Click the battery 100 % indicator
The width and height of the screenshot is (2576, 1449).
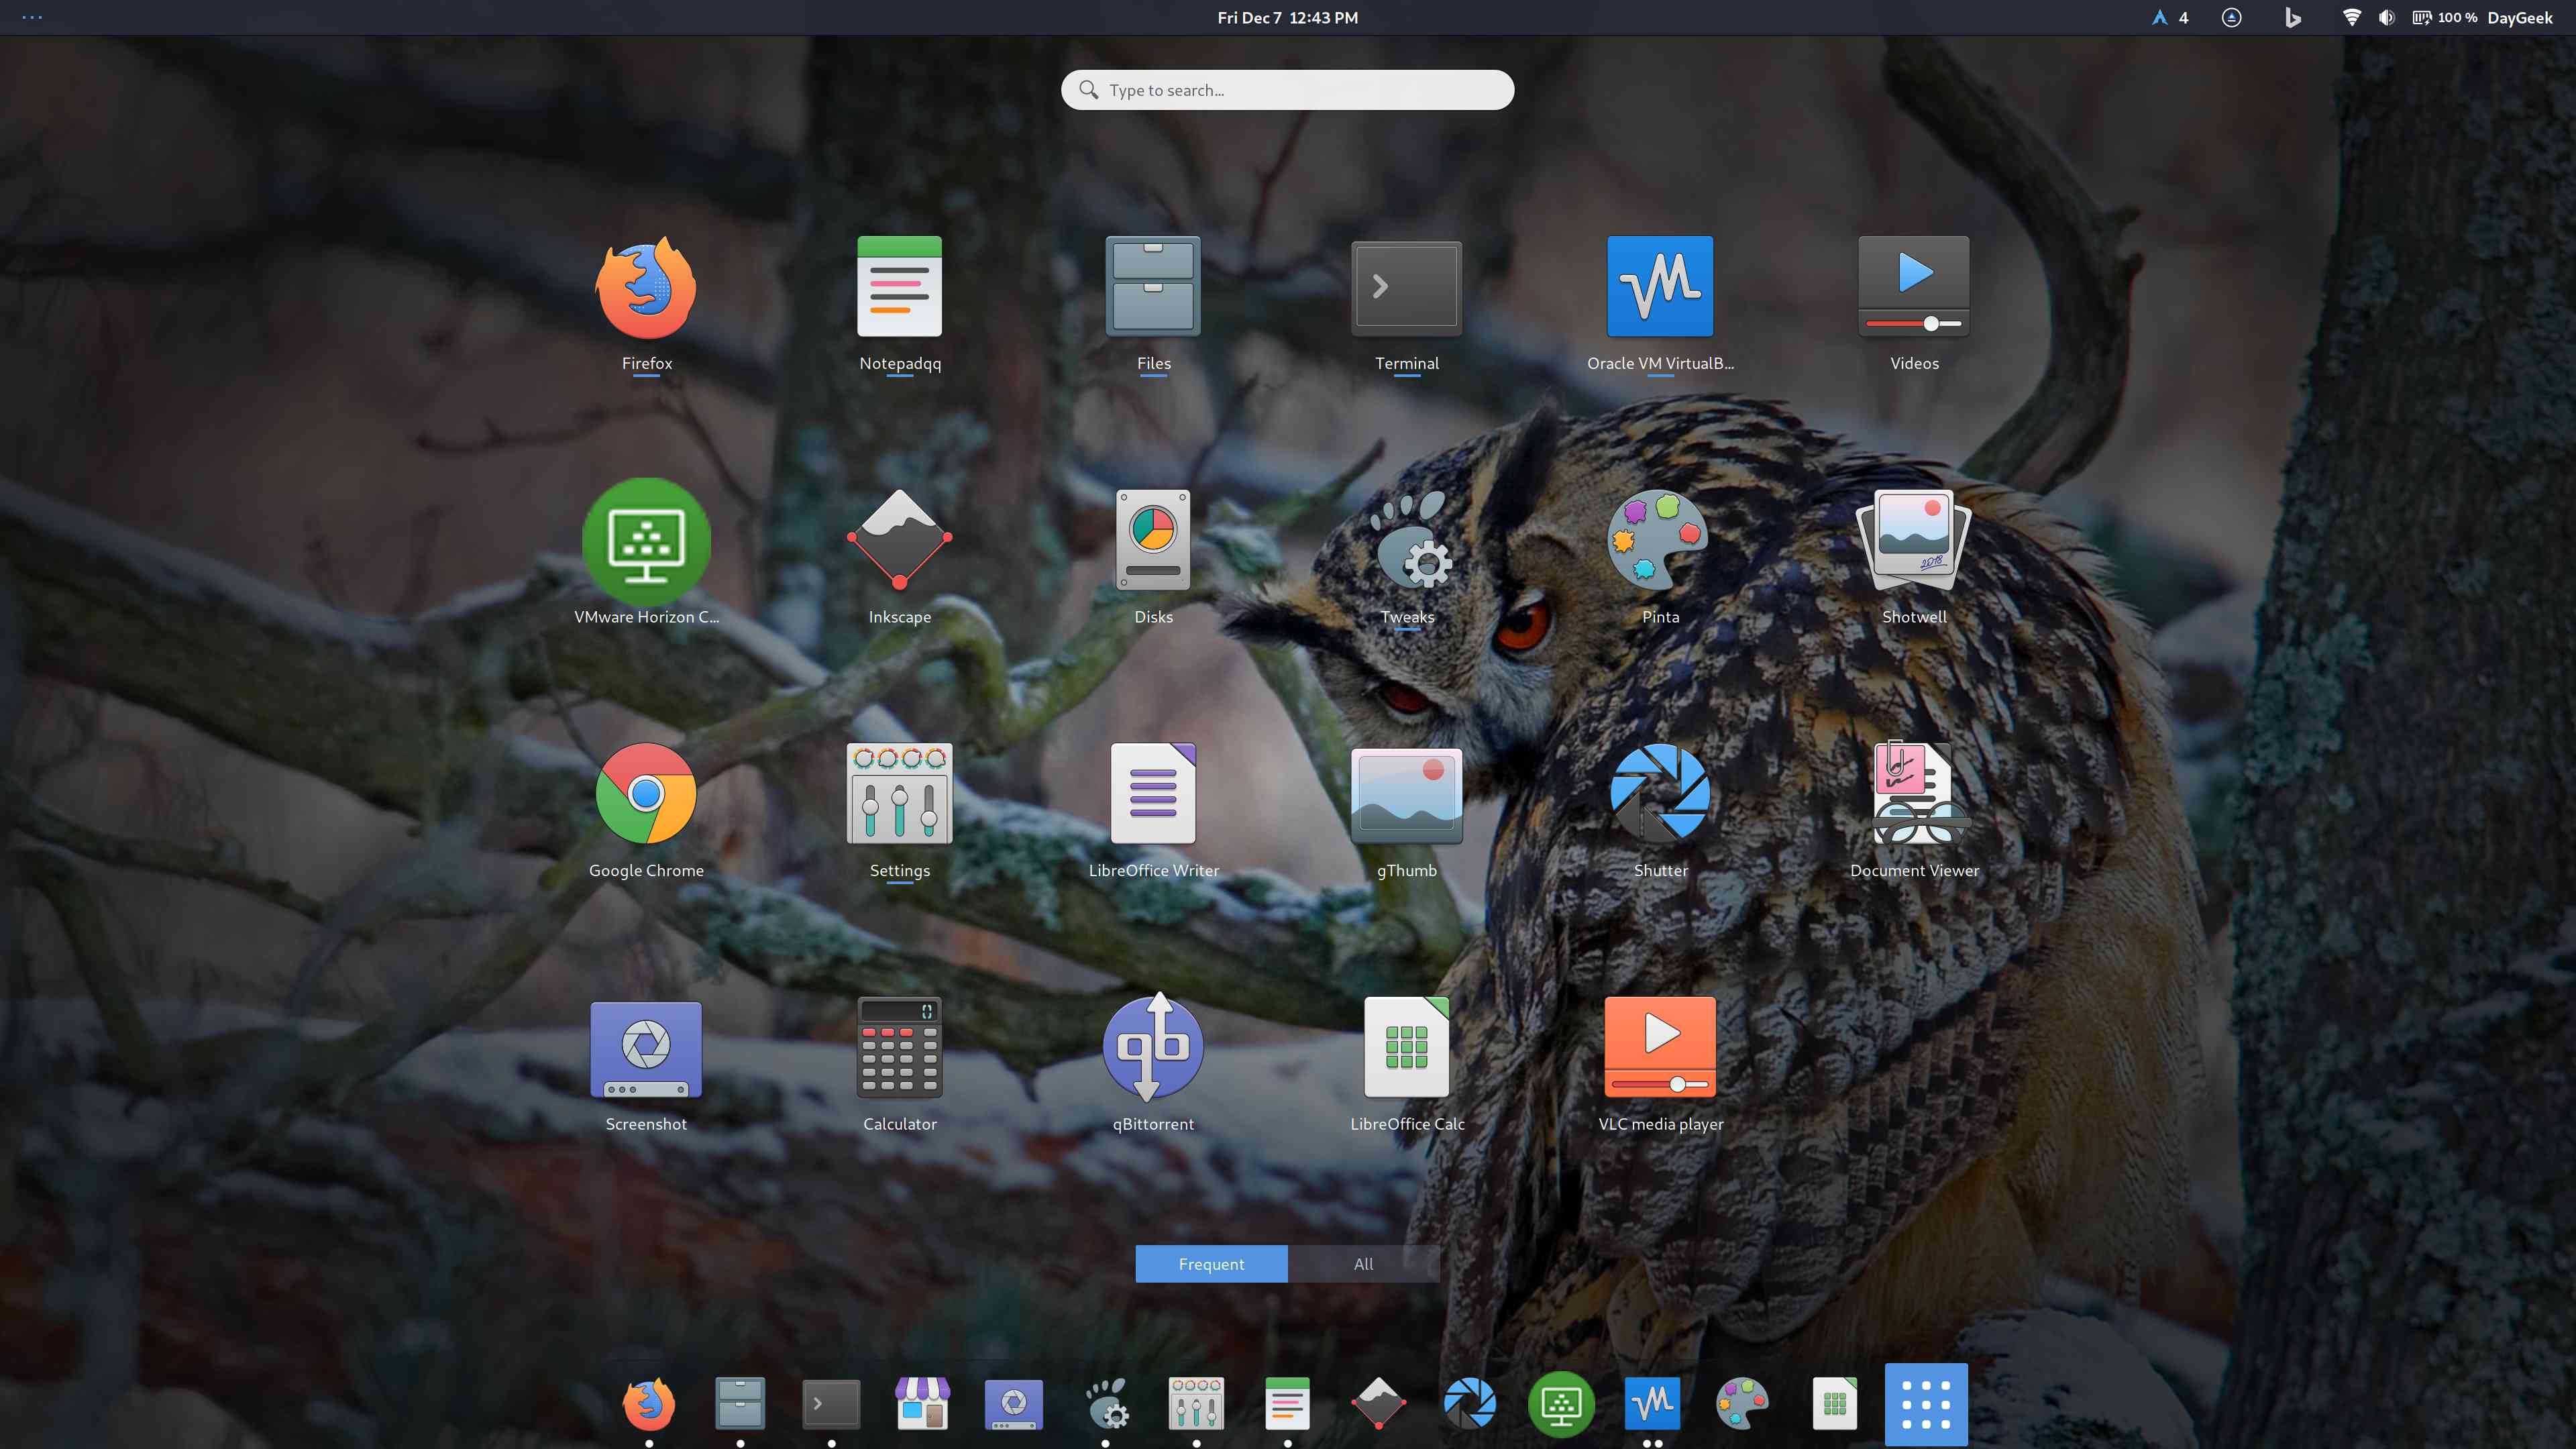click(2444, 17)
